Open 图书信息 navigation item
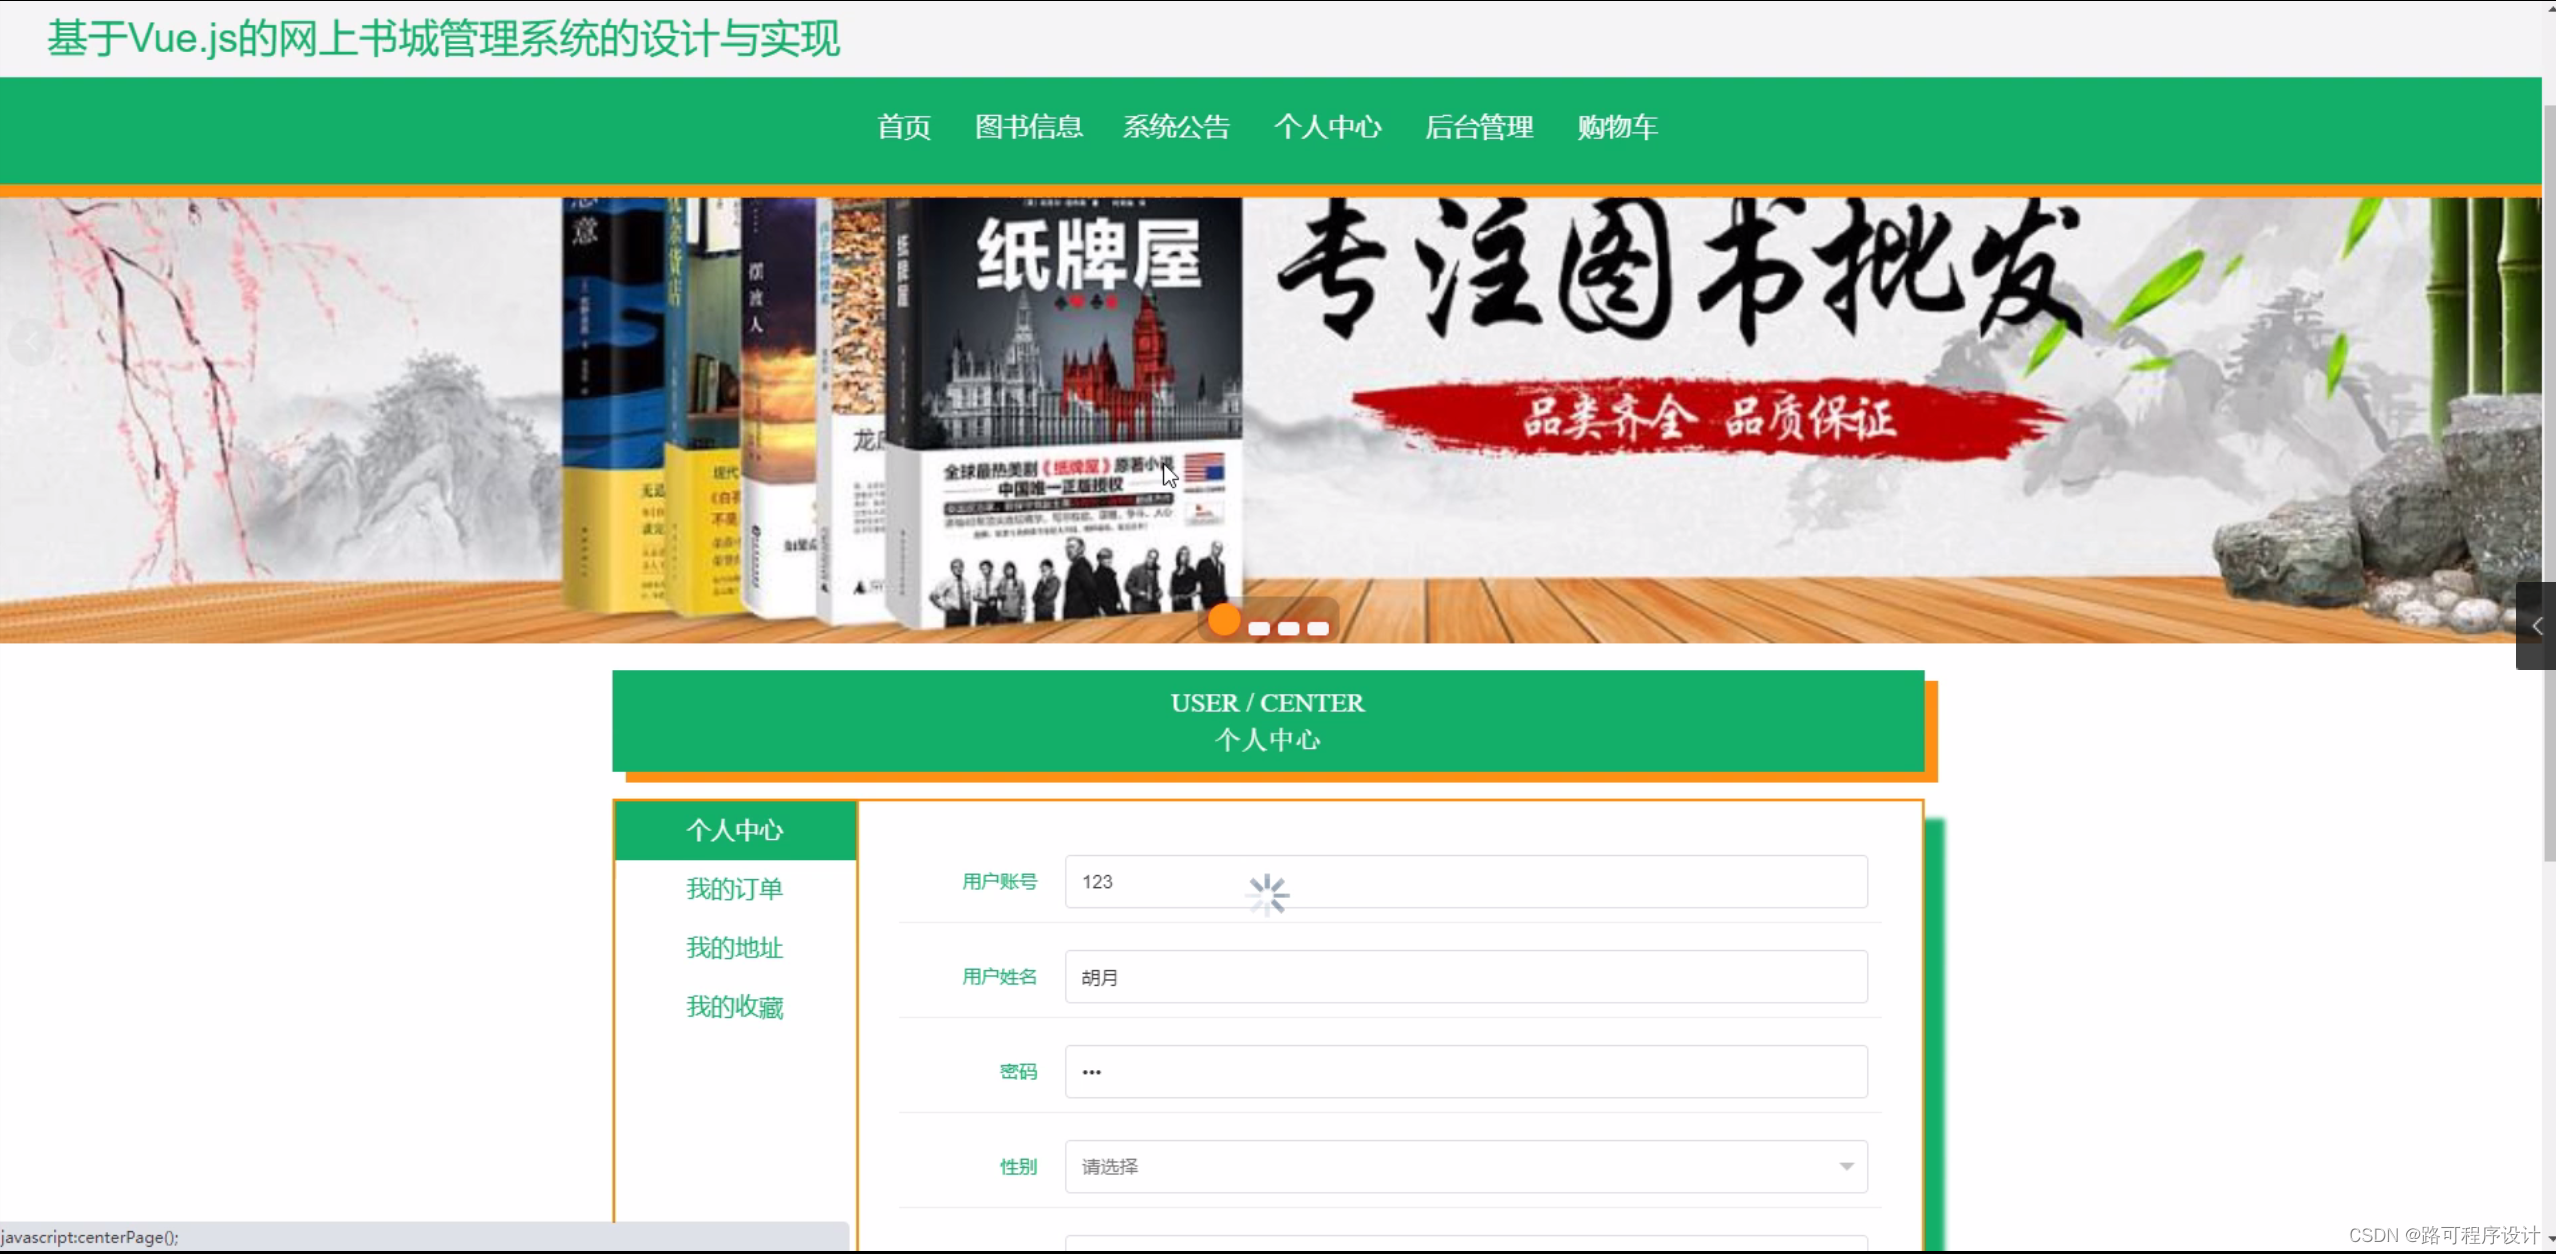 pyautogui.click(x=1028, y=127)
